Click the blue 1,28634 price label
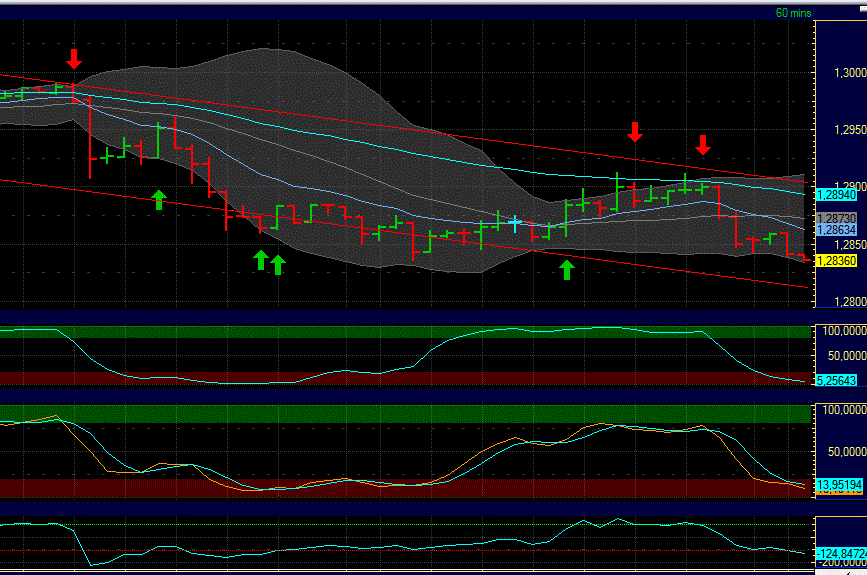The width and height of the screenshot is (867, 575). 837,229
